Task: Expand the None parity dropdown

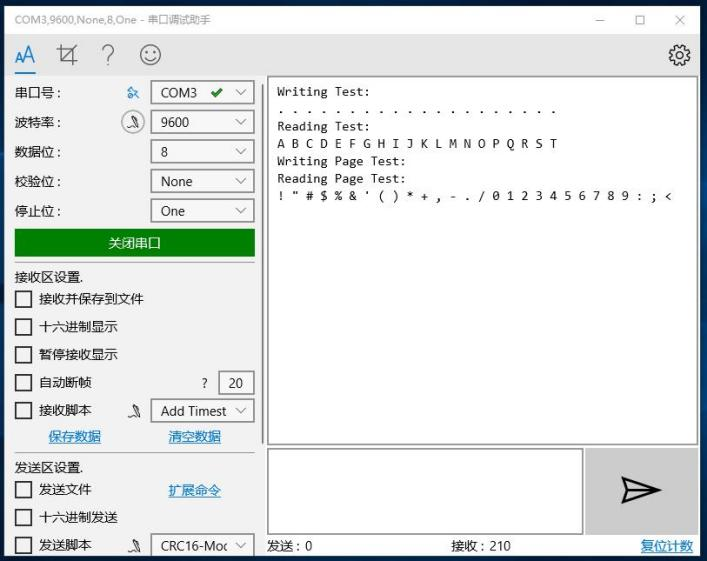Action: click(202, 182)
